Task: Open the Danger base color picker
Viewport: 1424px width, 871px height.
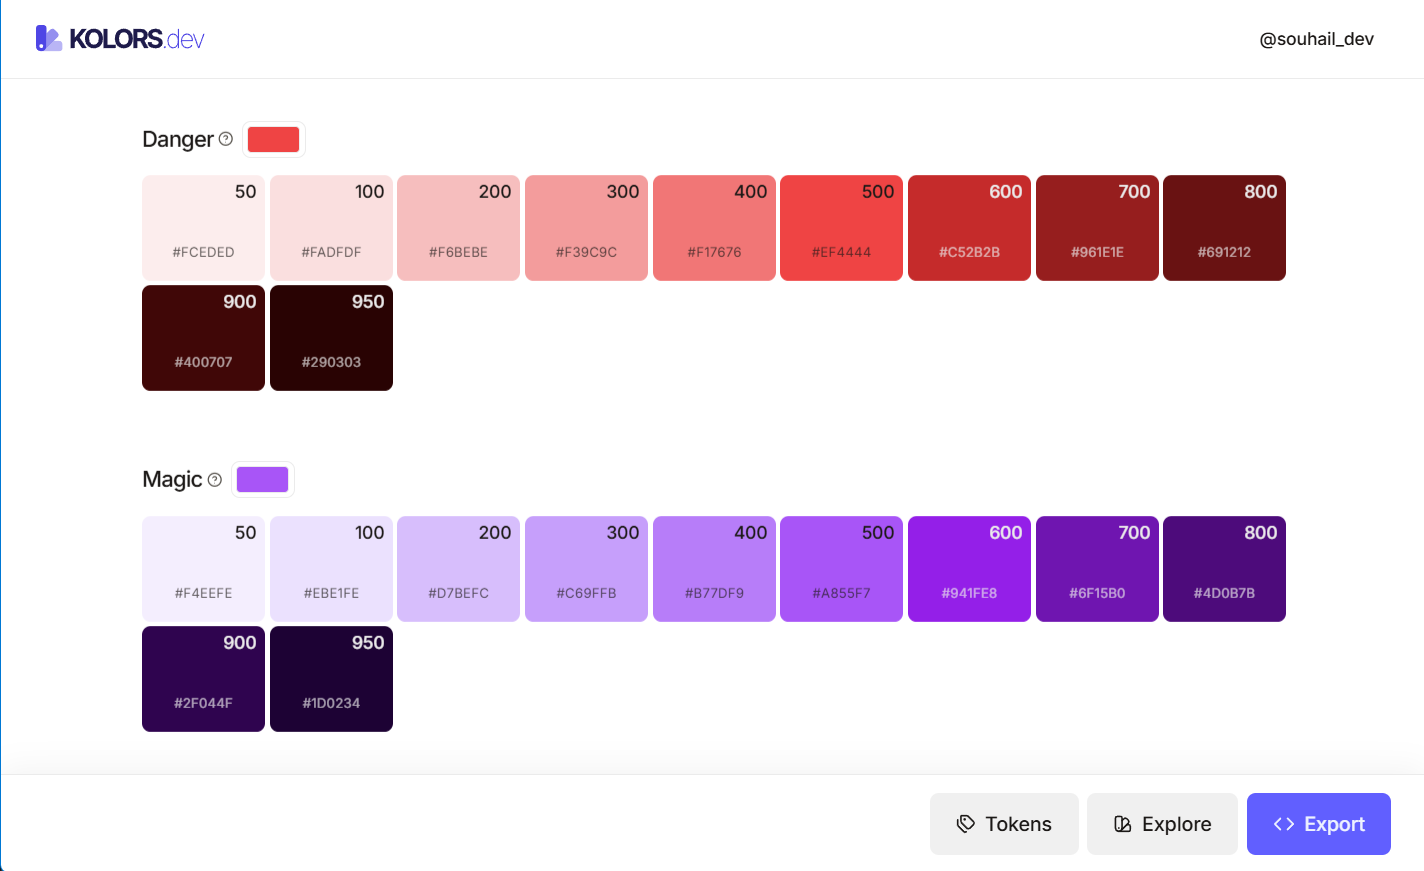Action: click(x=273, y=139)
